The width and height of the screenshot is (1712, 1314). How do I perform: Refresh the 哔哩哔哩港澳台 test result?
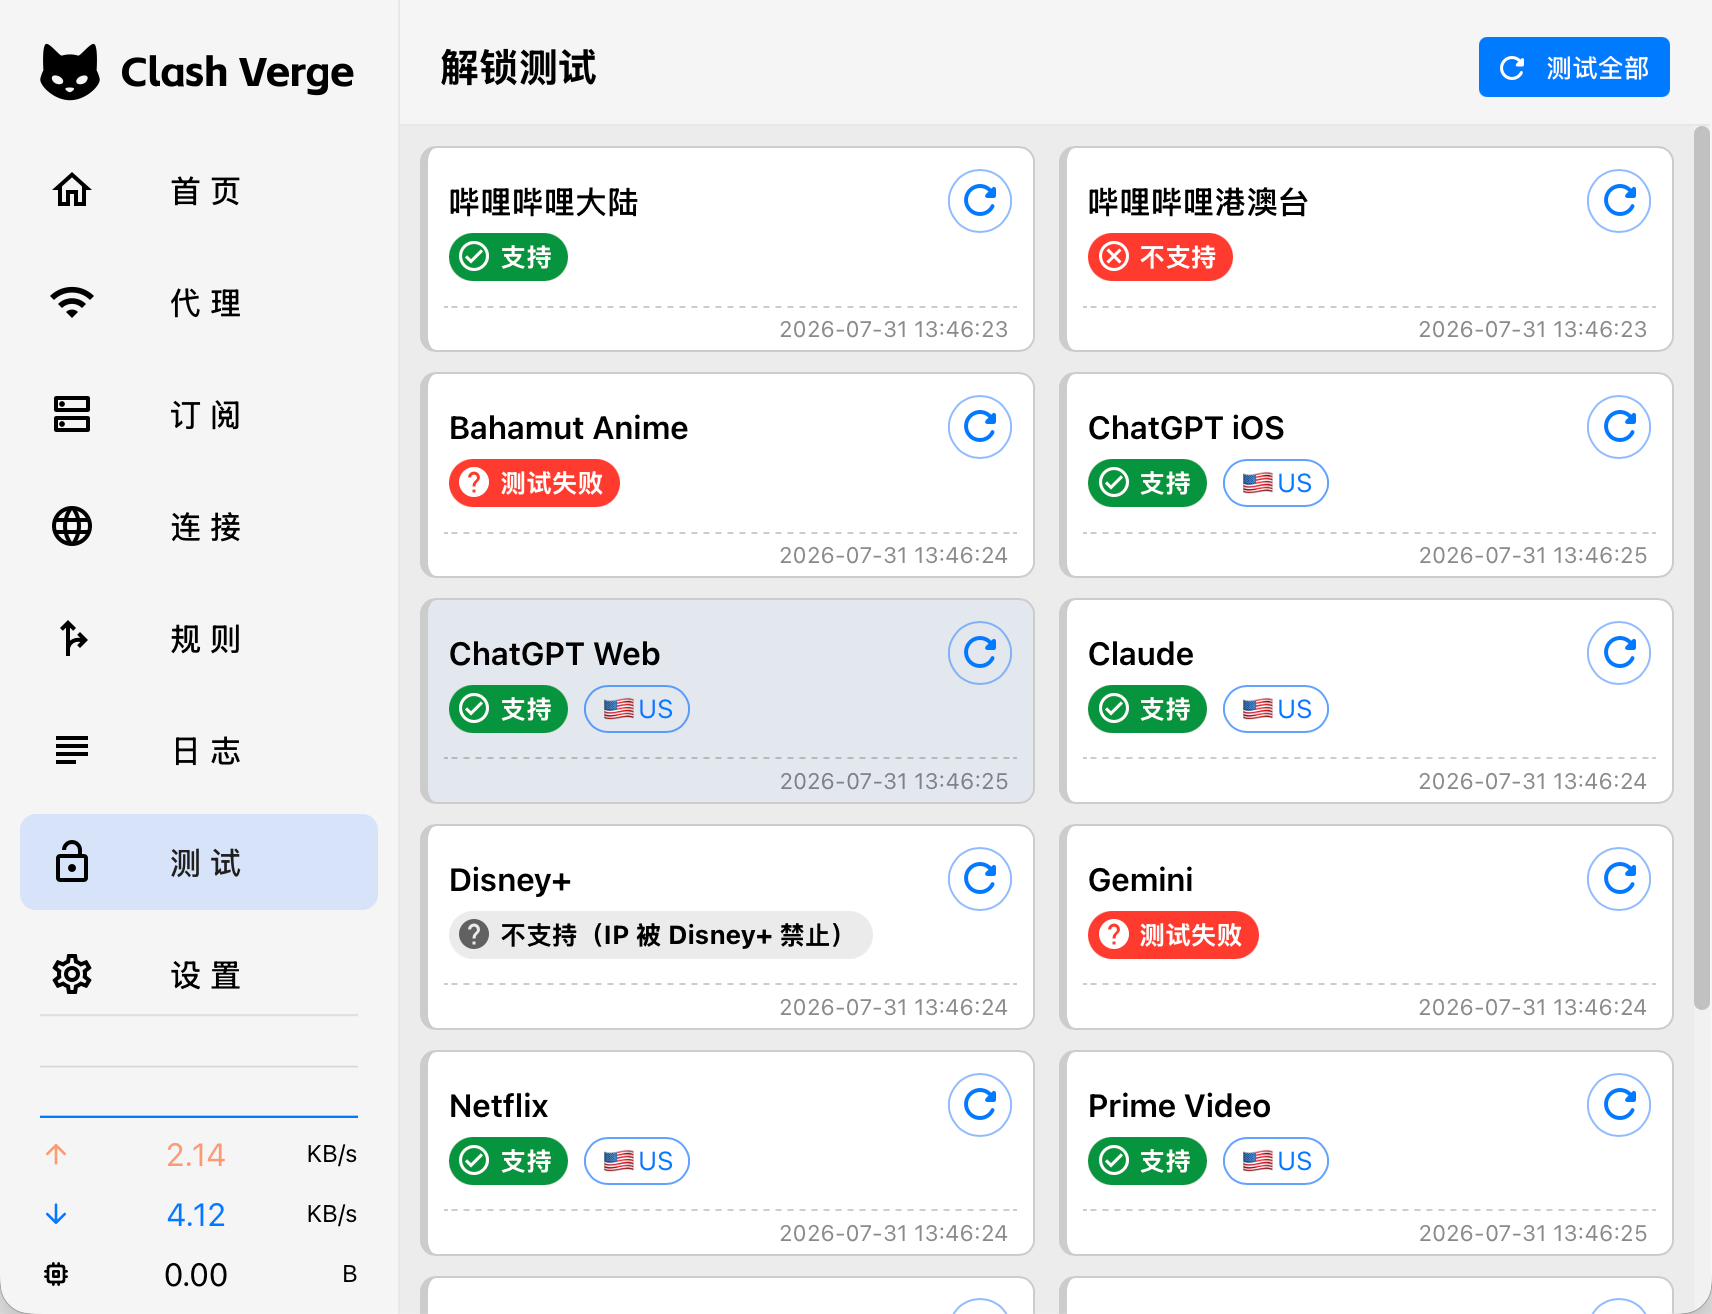1619,201
